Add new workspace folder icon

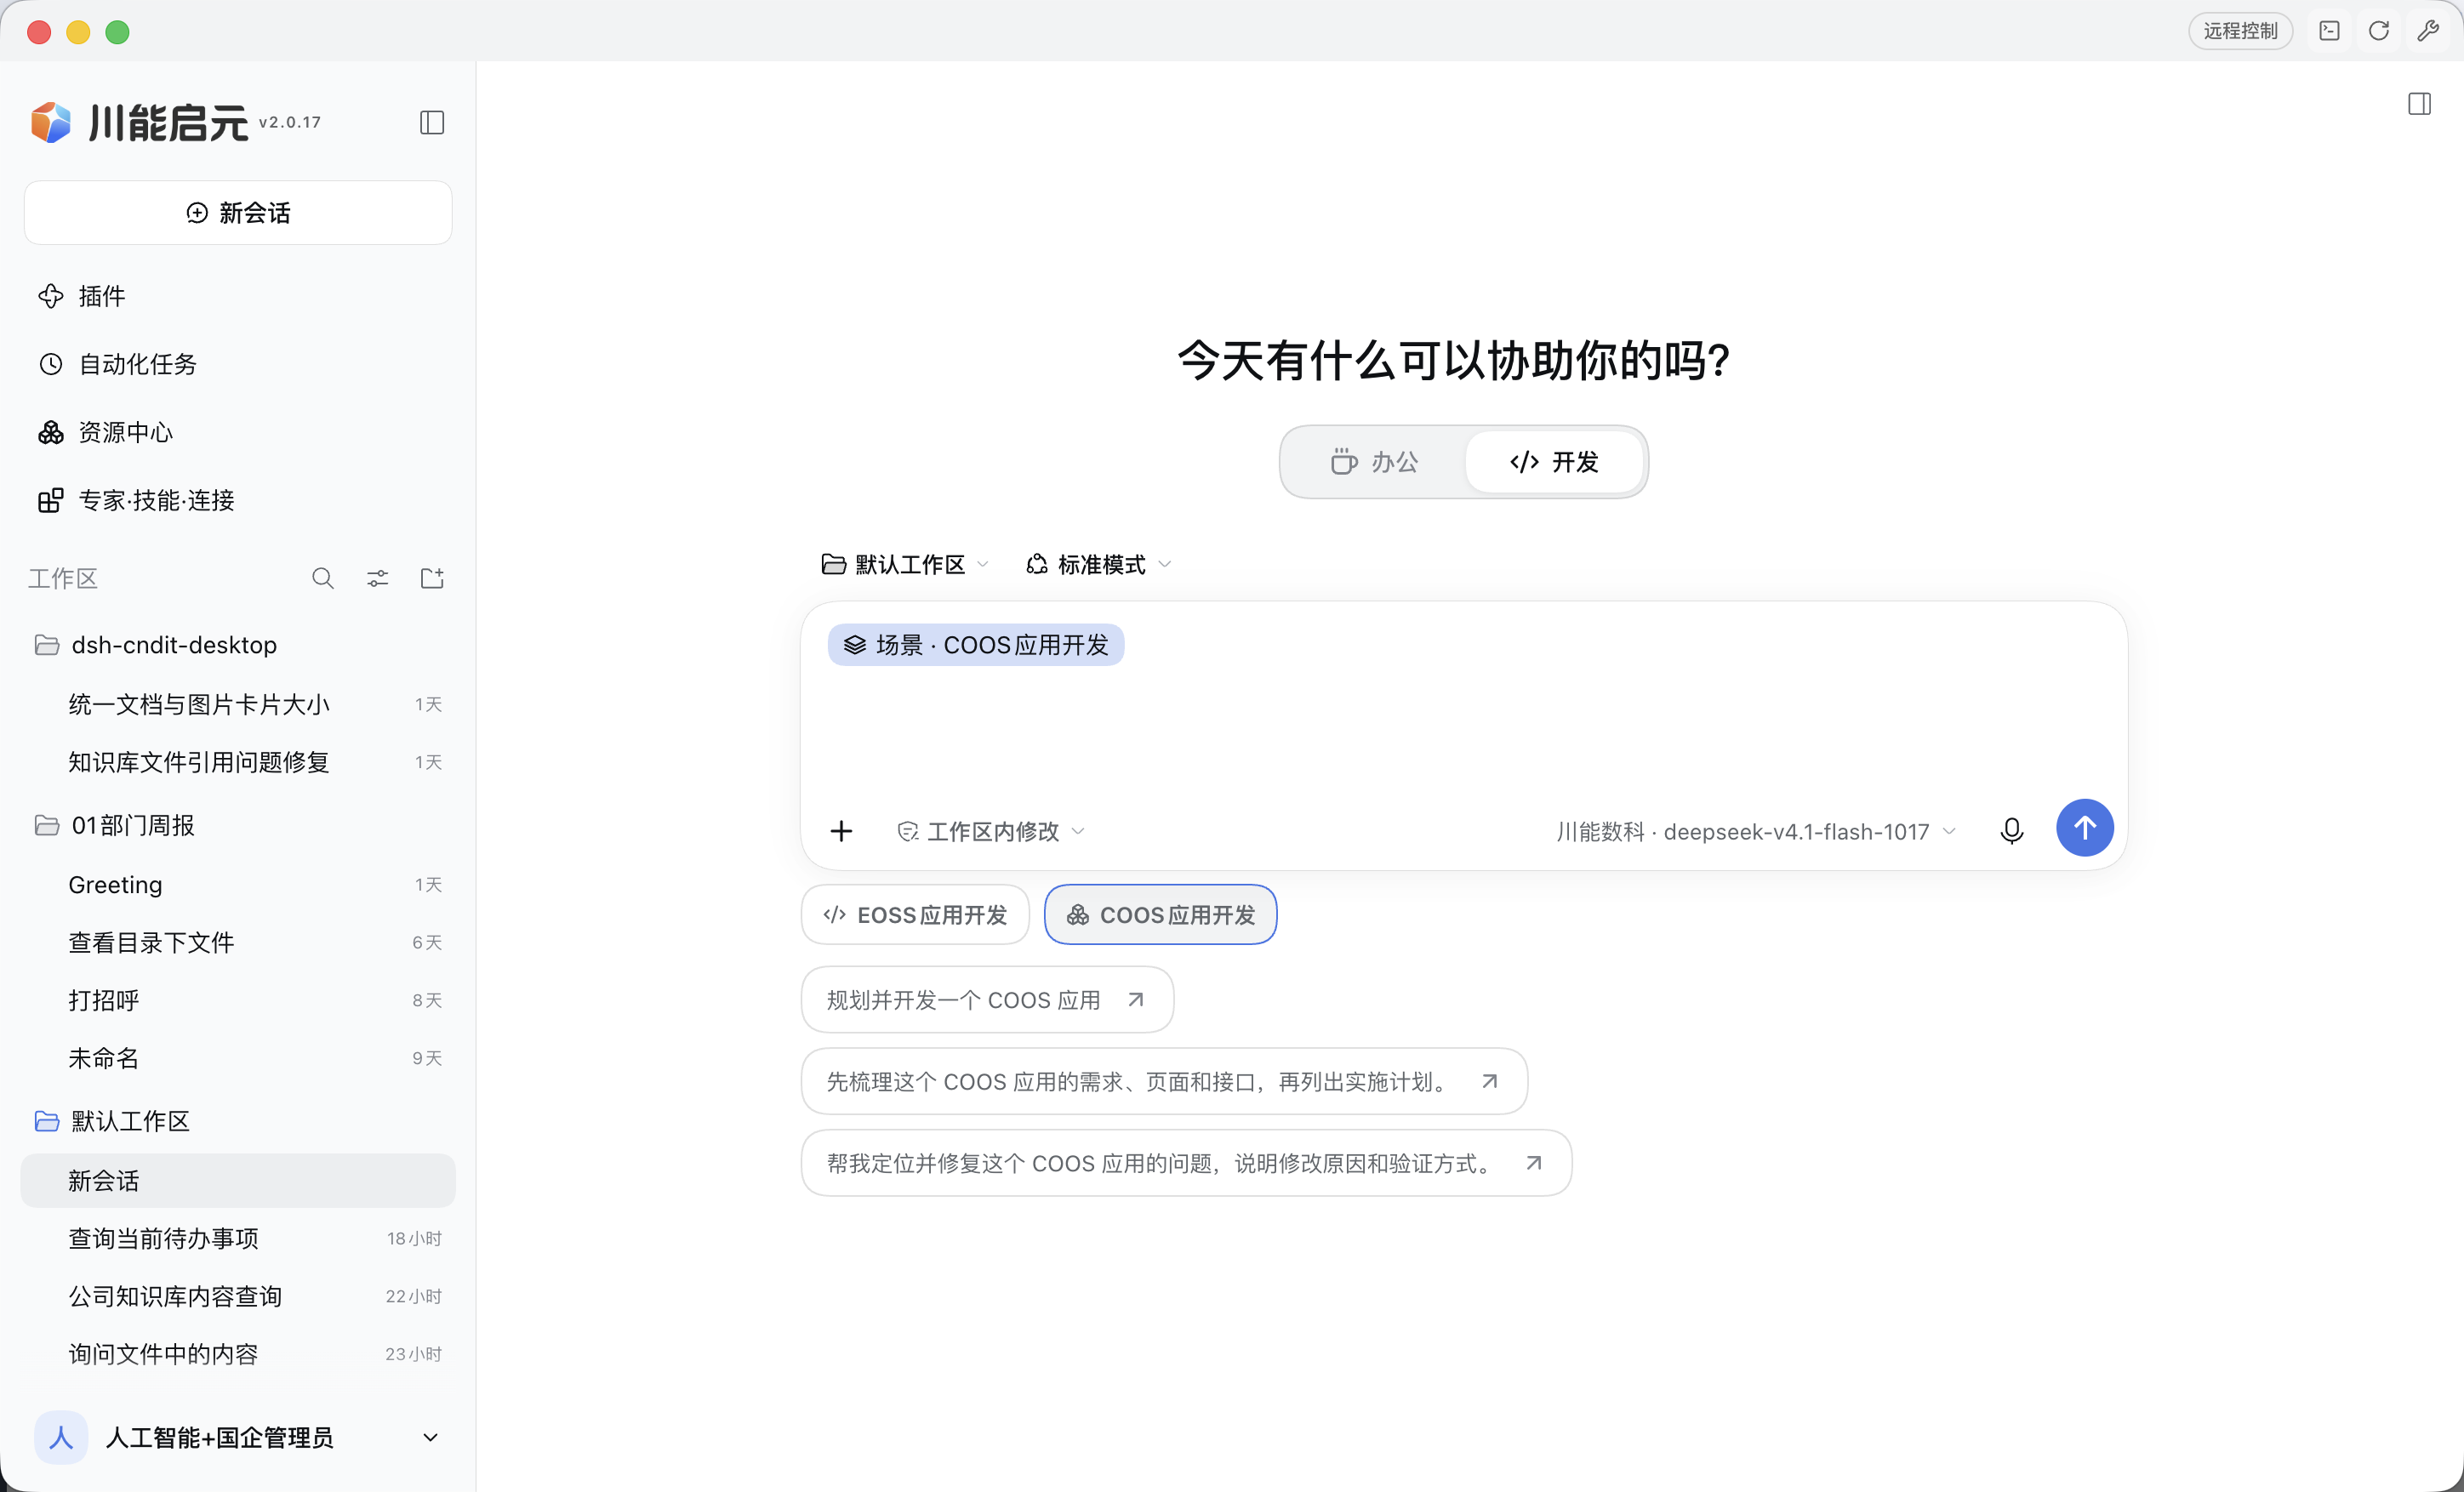click(432, 578)
